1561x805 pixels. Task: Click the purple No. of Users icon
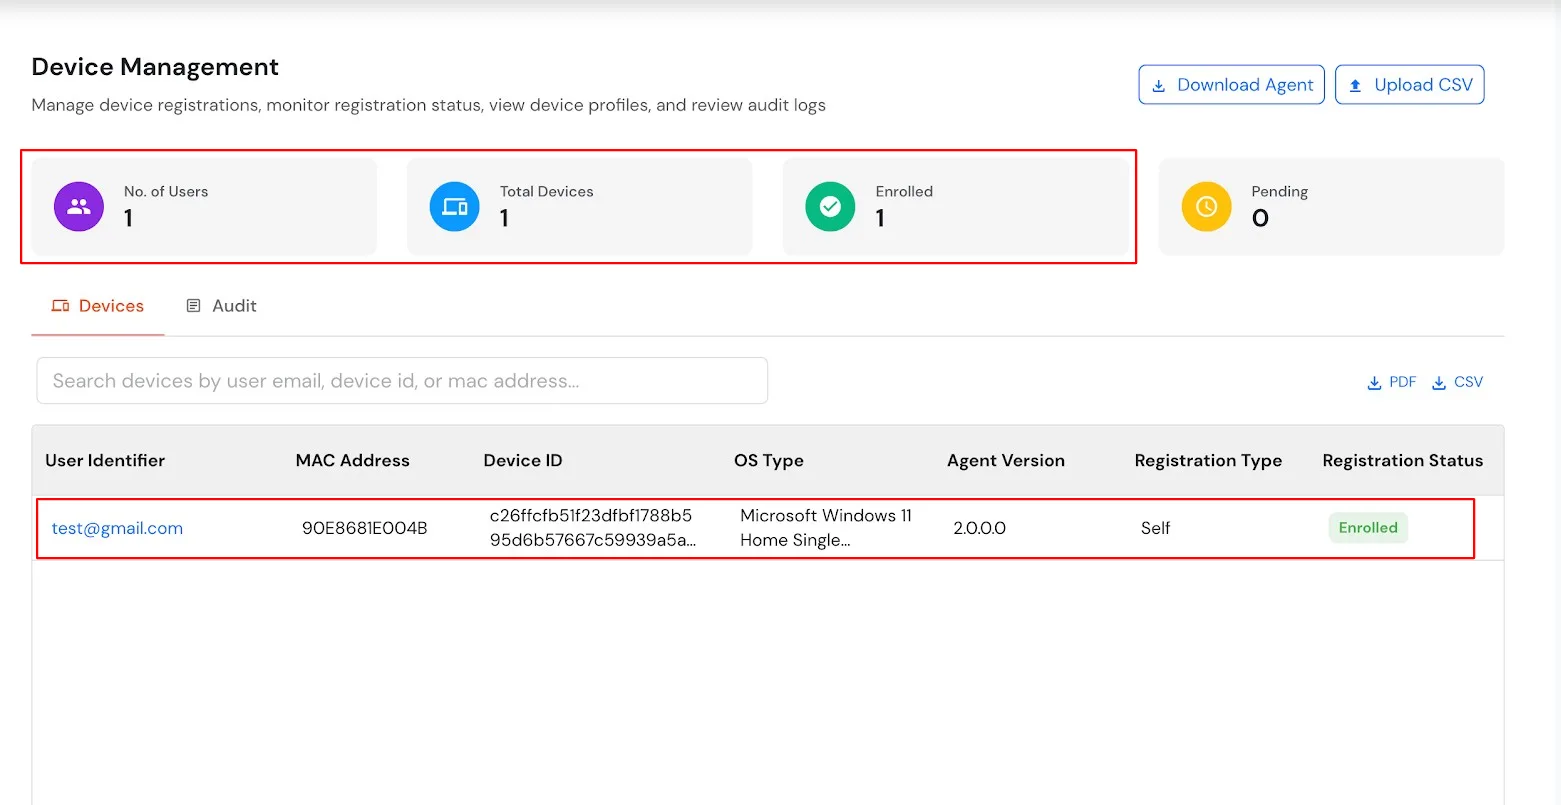78,206
